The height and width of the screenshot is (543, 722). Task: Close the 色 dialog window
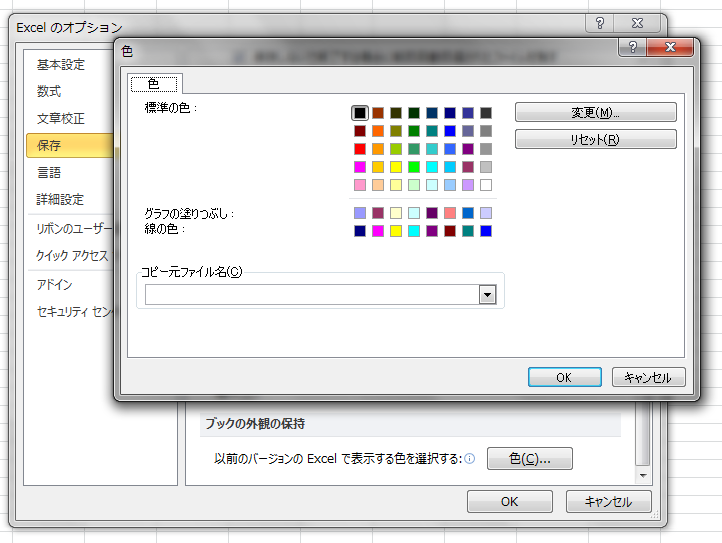(670, 47)
